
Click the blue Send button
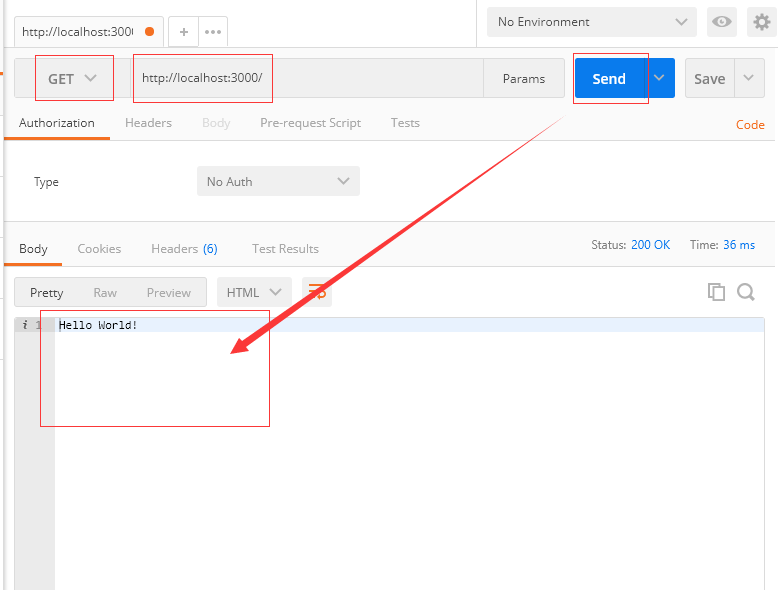609,78
